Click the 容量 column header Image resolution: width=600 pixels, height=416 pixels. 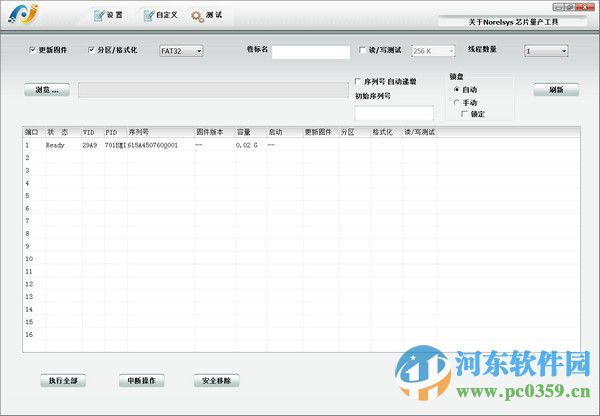tap(251, 132)
